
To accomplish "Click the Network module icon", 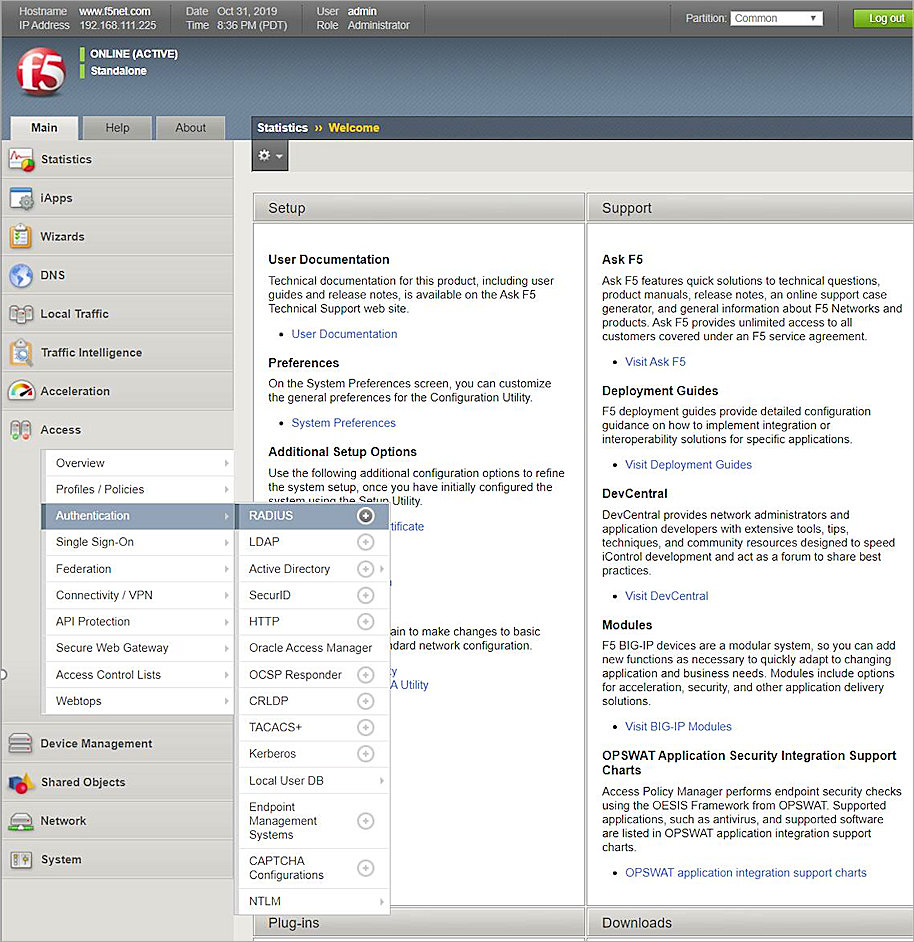I will (x=22, y=820).
